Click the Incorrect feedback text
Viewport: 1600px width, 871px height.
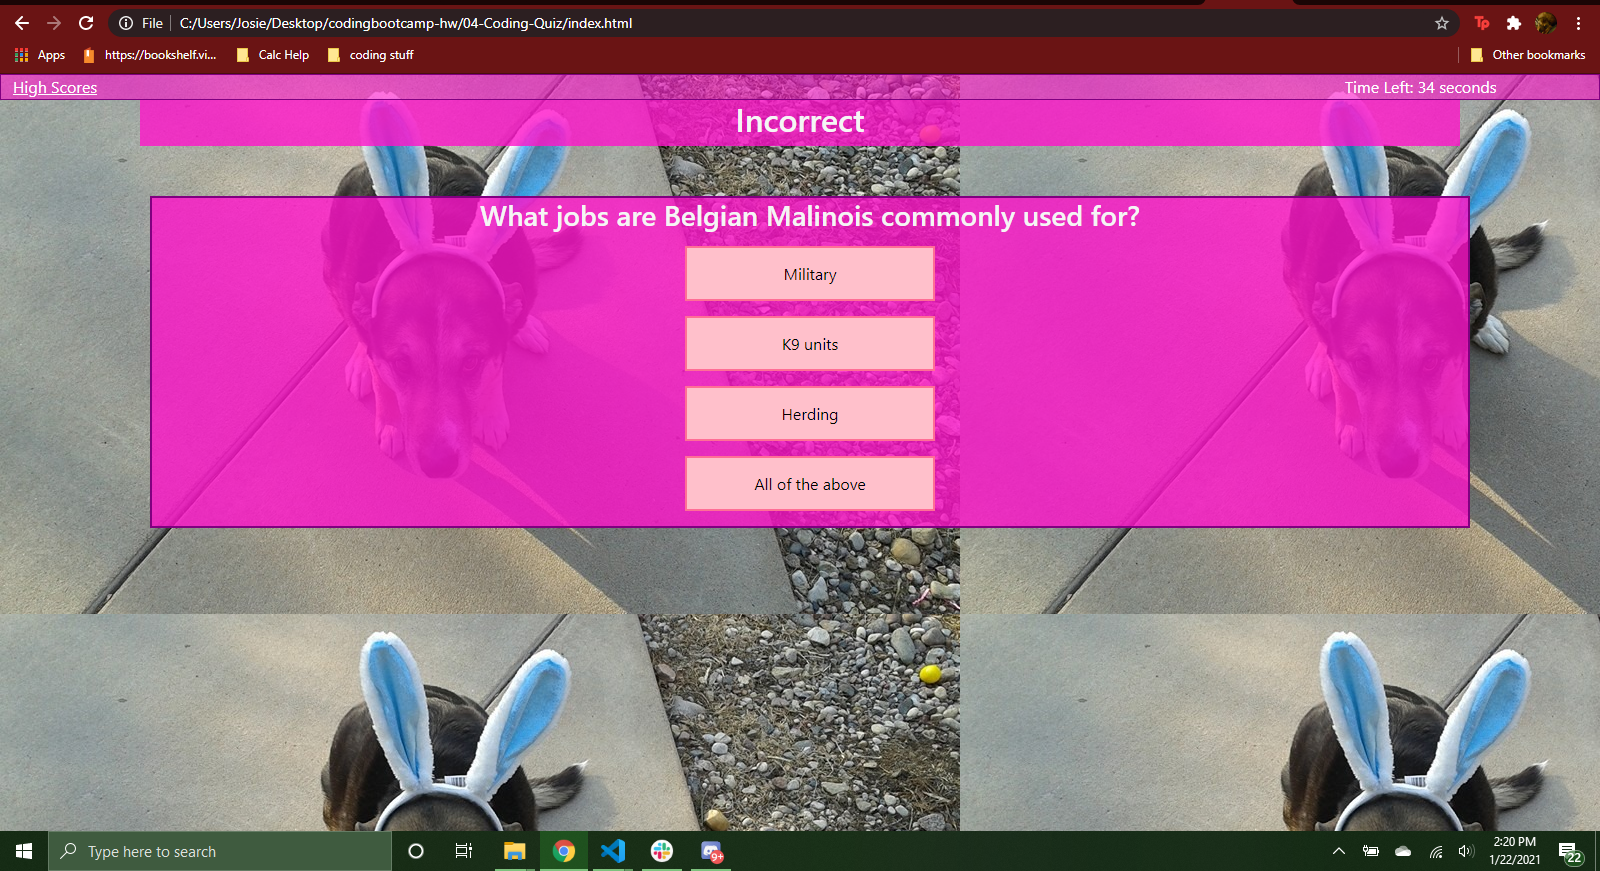[800, 121]
